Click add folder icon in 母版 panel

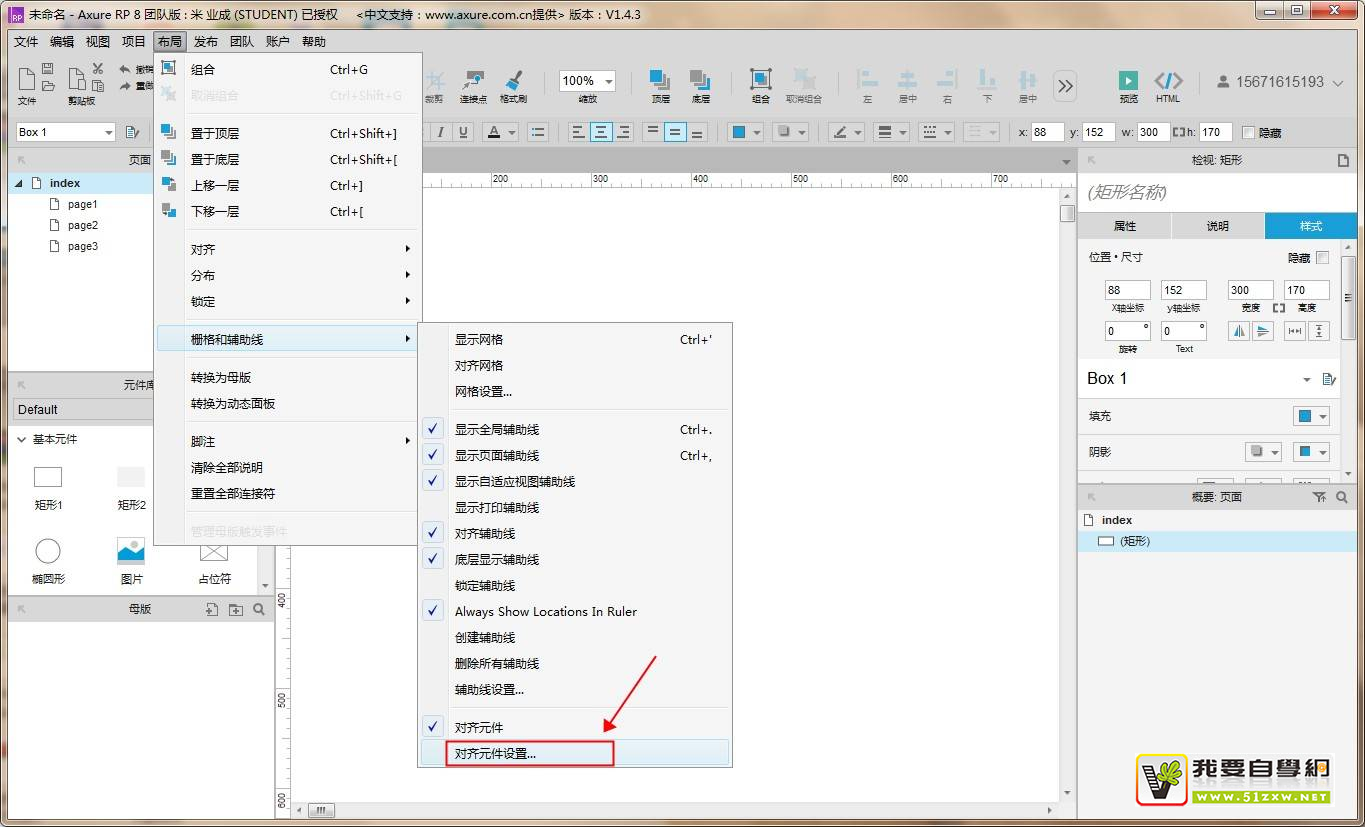[235, 609]
